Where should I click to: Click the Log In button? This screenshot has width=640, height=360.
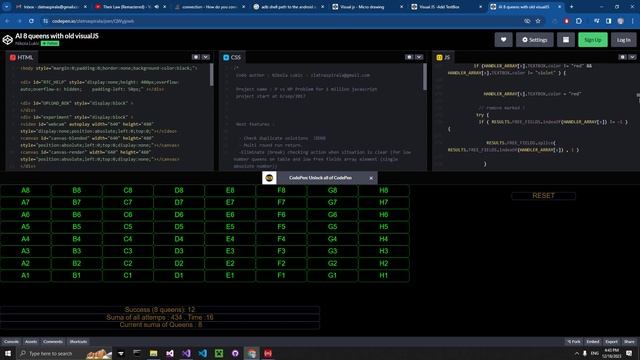(x=623, y=40)
